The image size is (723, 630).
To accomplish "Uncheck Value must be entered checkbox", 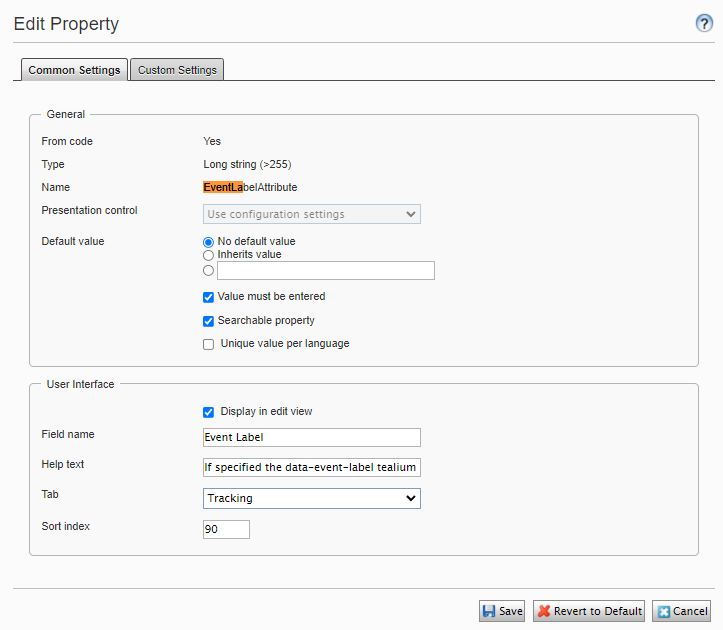I will click(209, 297).
